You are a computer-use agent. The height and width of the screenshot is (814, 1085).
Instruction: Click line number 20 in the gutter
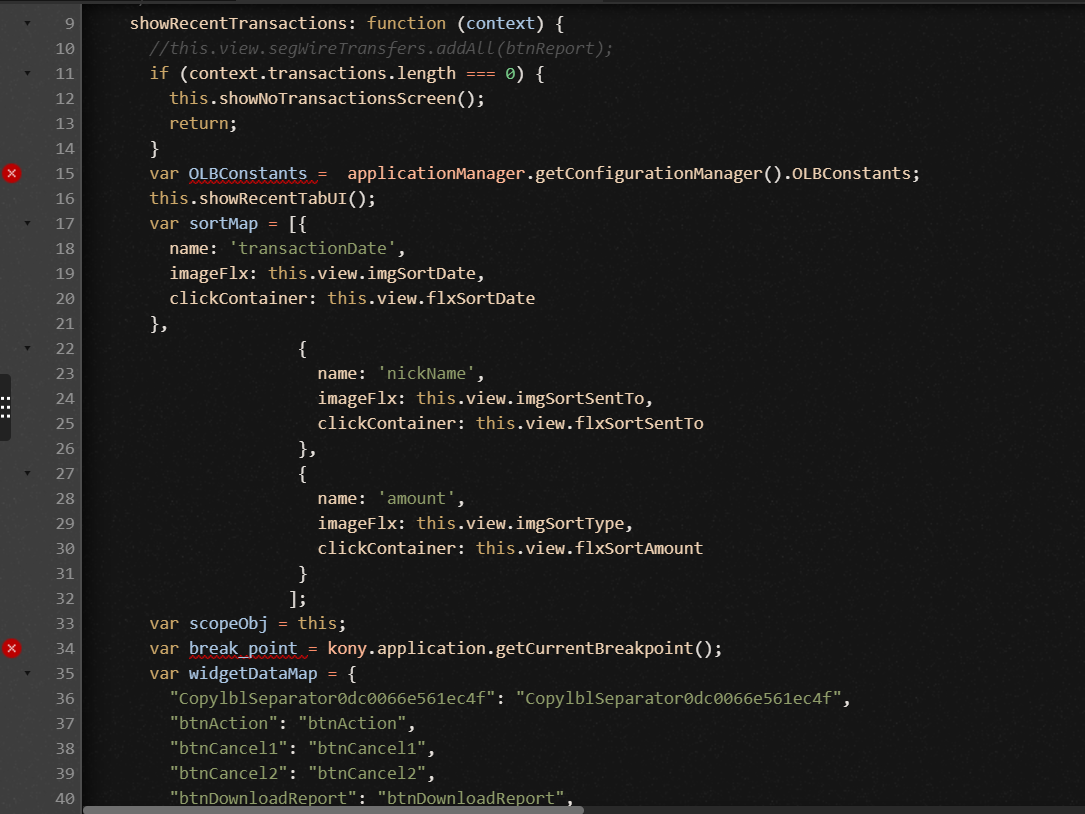pyautogui.click(x=64, y=298)
